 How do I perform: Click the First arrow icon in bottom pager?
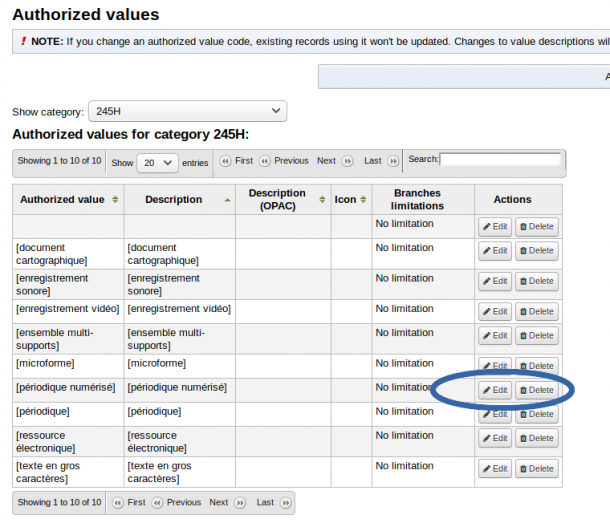coord(118,503)
